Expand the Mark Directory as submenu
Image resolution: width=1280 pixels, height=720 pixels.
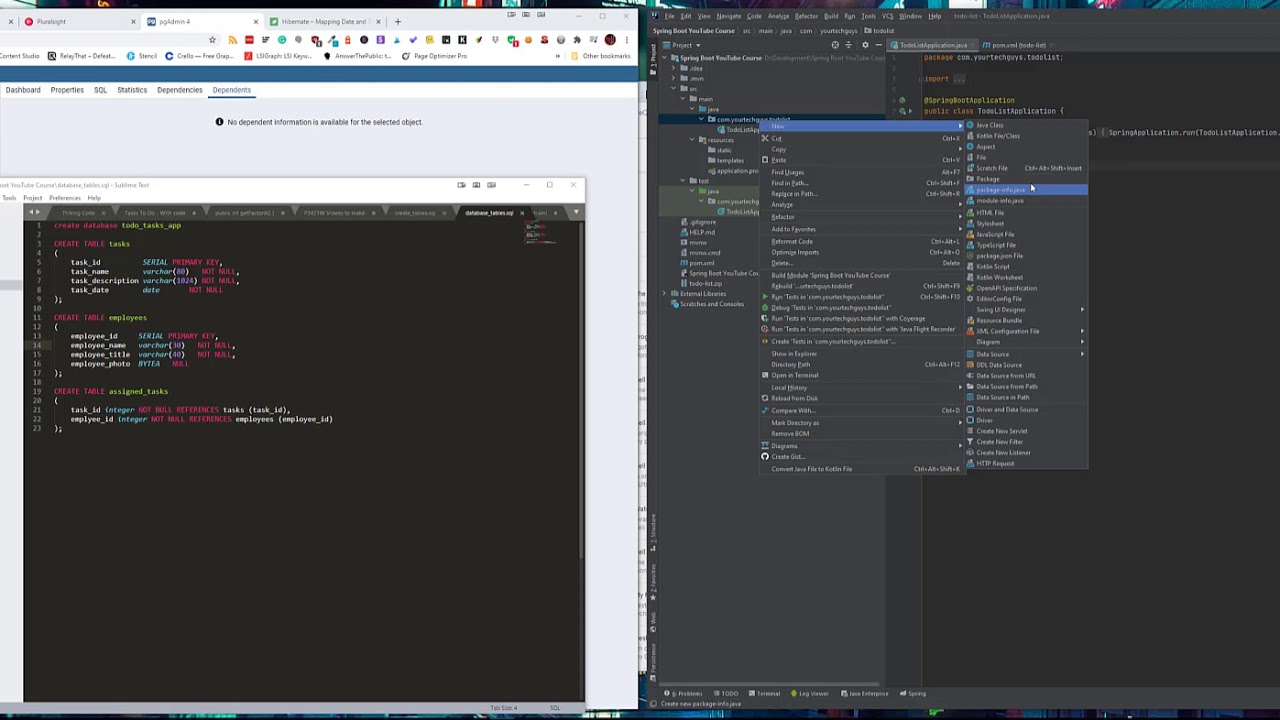[863, 423]
